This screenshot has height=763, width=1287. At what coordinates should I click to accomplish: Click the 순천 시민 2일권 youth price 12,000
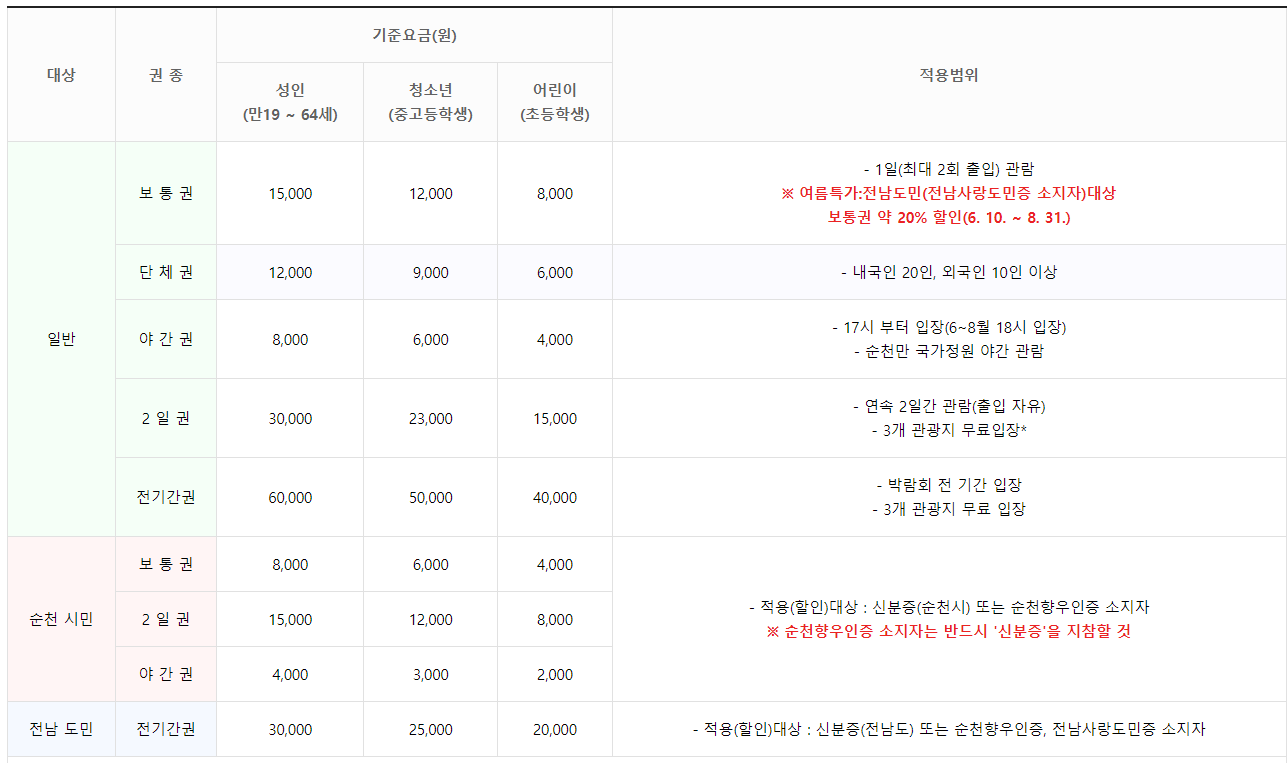tap(430, 619)
